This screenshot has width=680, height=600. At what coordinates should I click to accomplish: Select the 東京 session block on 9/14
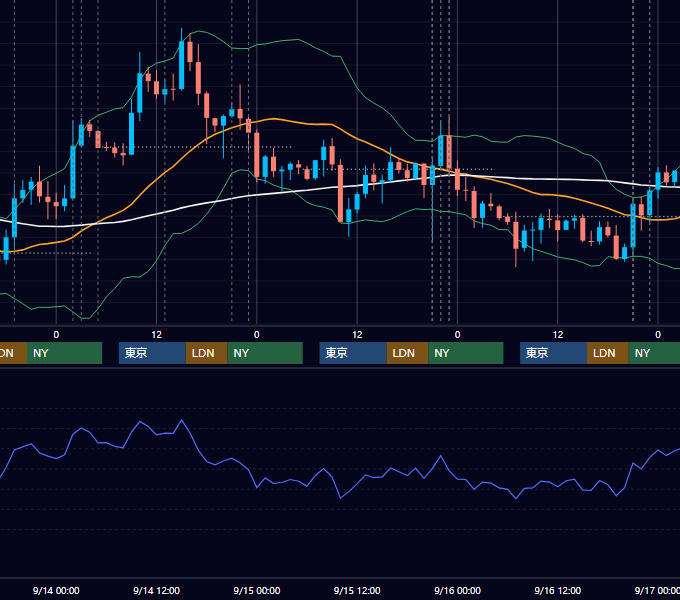pyautogui.click(x=152, y=353)
